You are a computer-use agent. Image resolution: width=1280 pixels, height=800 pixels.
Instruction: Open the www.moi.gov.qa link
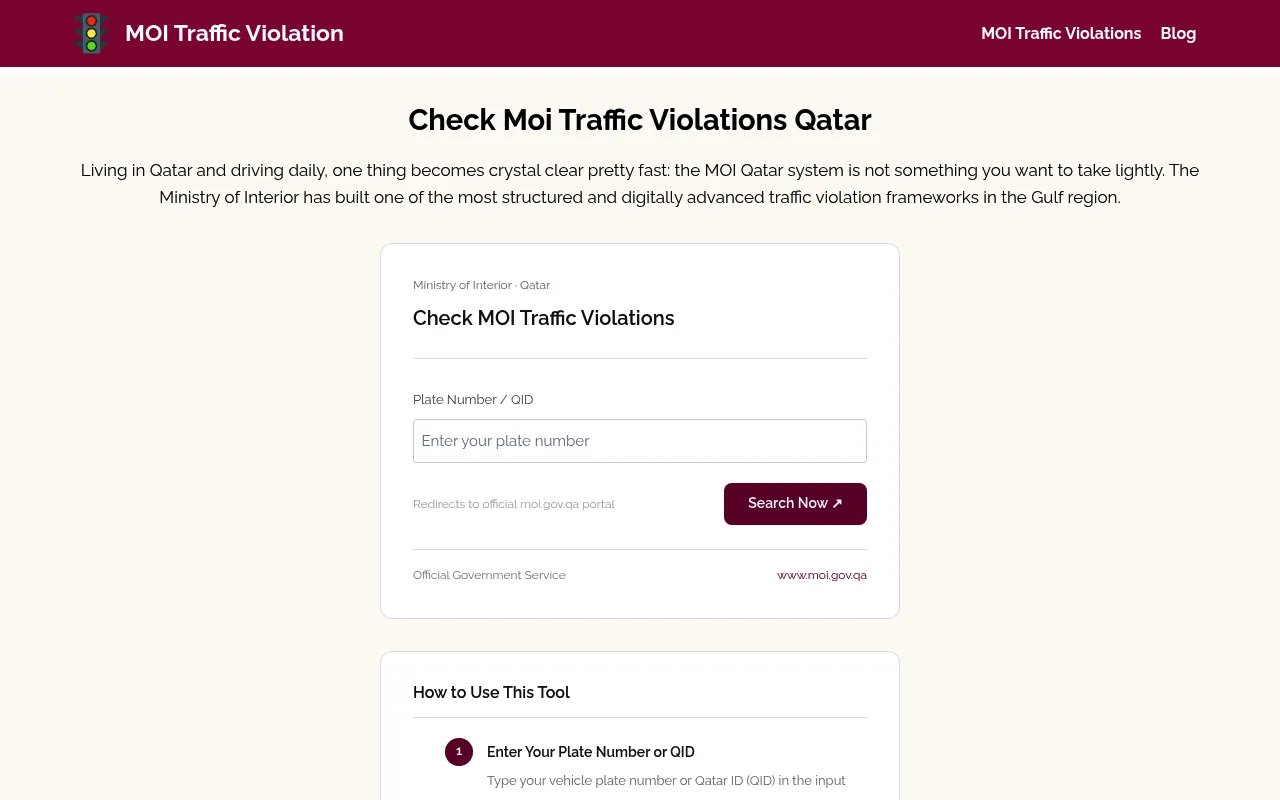pyautogui.click(x=822, y=575)
